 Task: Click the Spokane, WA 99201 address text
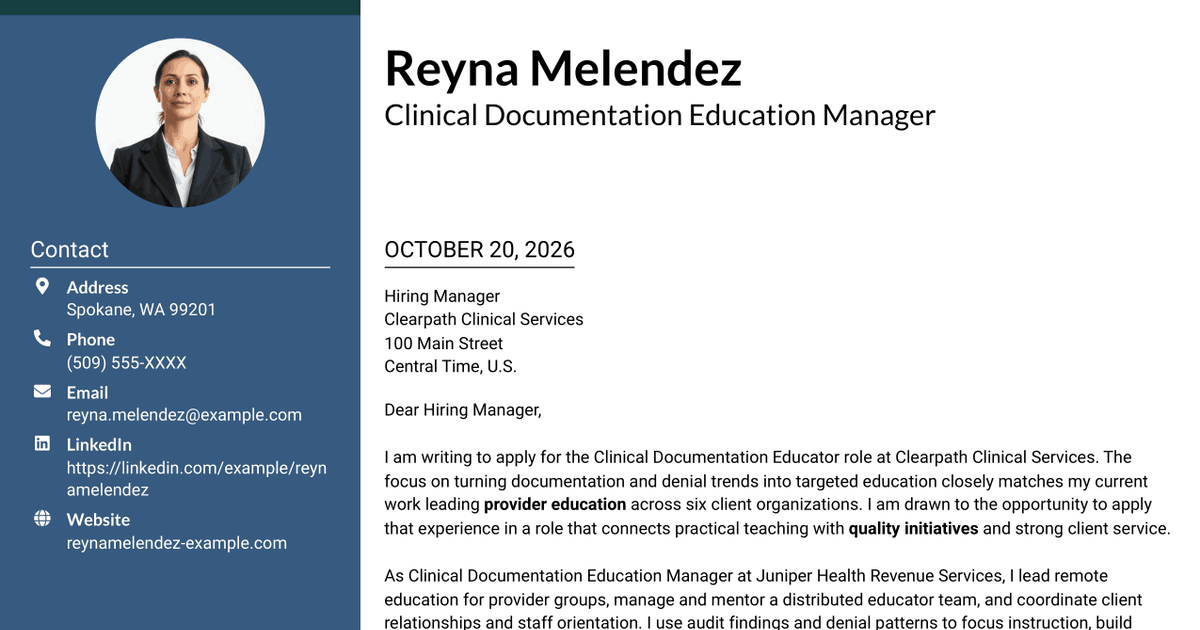(x=141, y=309)
